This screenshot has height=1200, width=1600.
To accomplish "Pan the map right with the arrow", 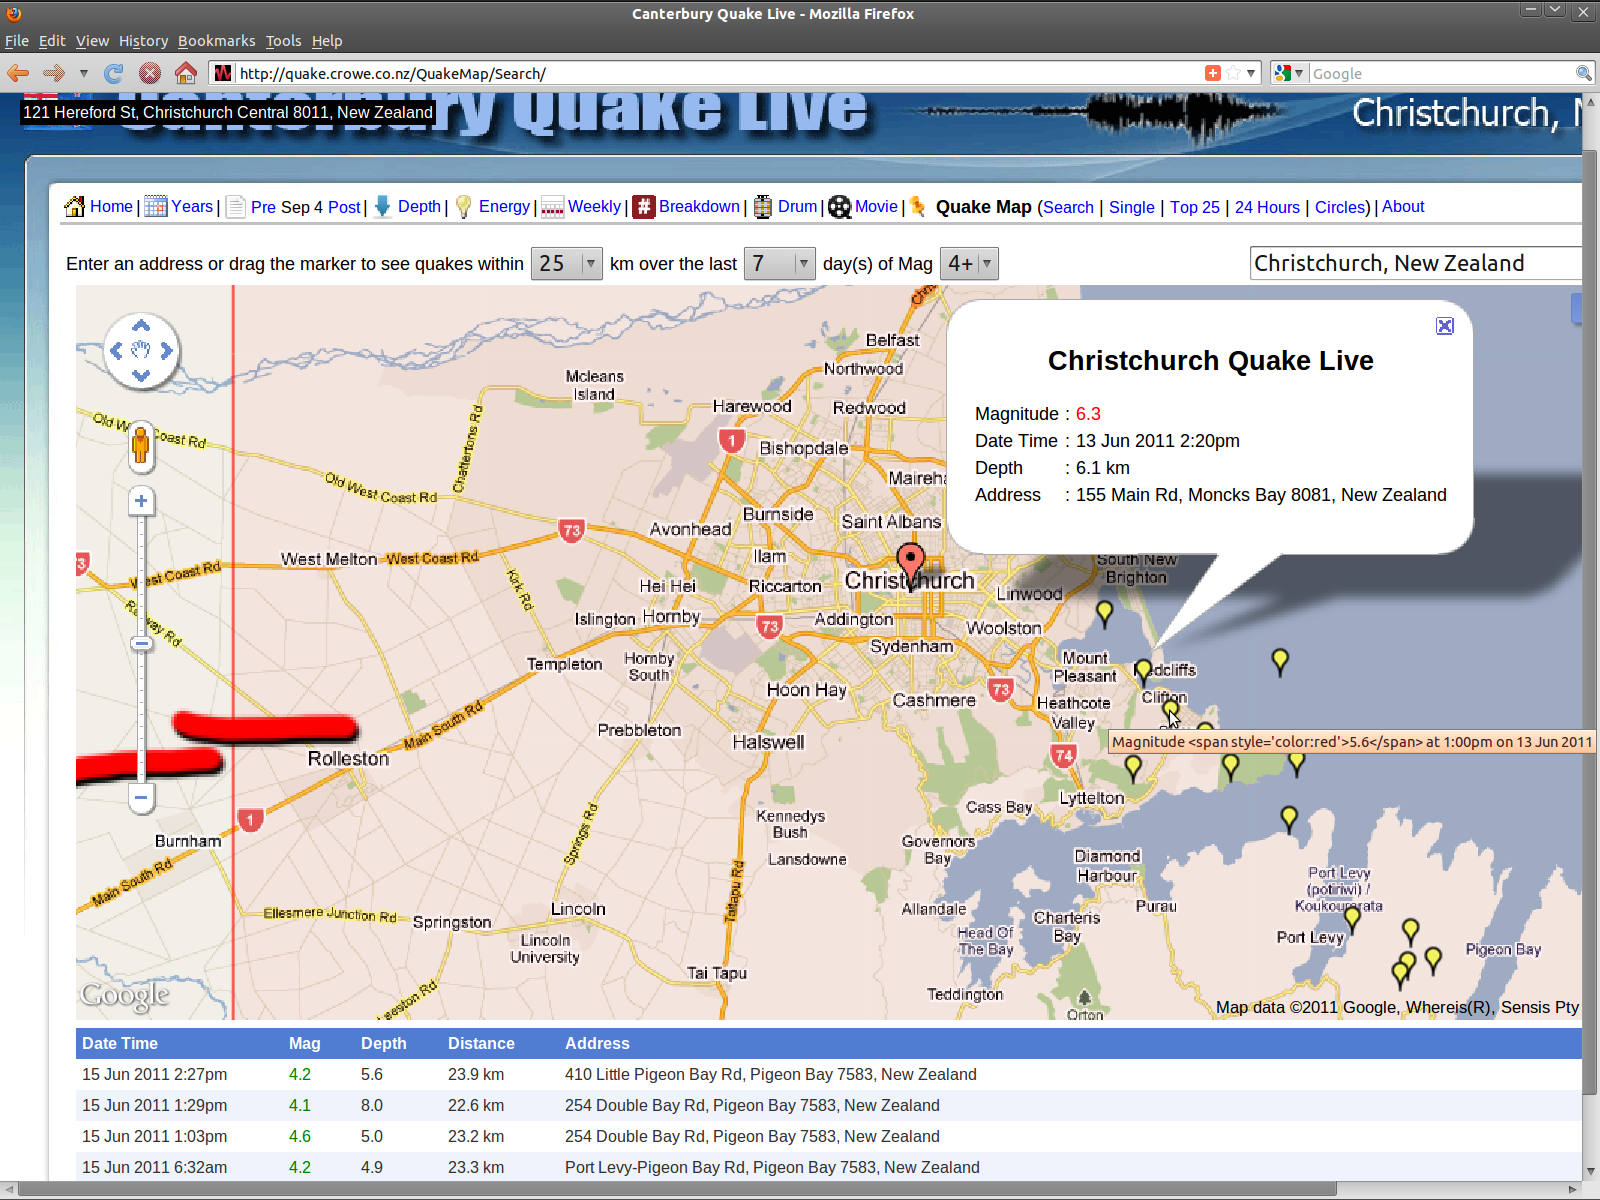I will click(166, 350).
